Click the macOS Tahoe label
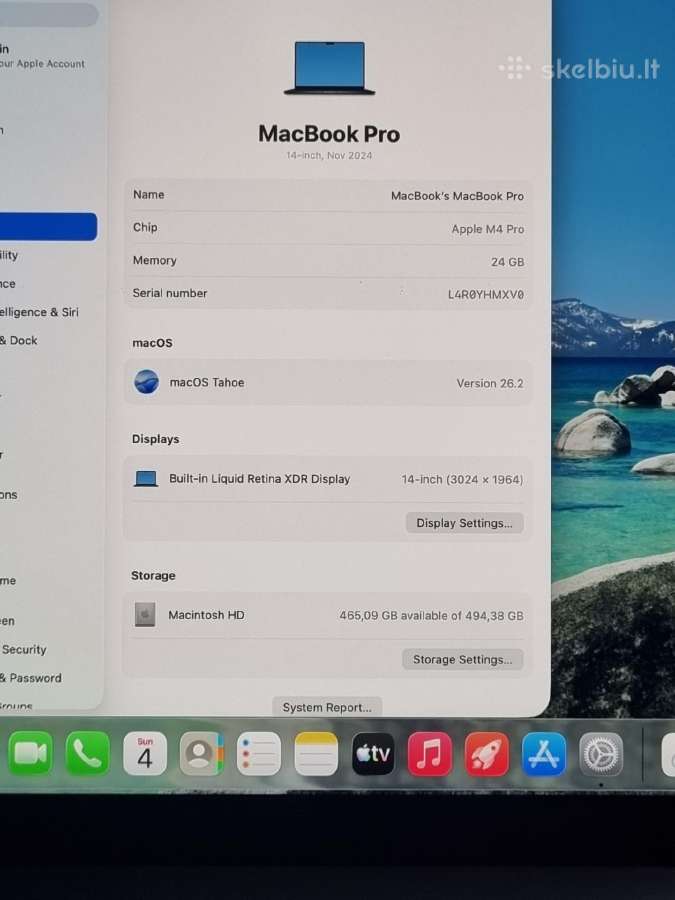 click(x=207, y=382)
